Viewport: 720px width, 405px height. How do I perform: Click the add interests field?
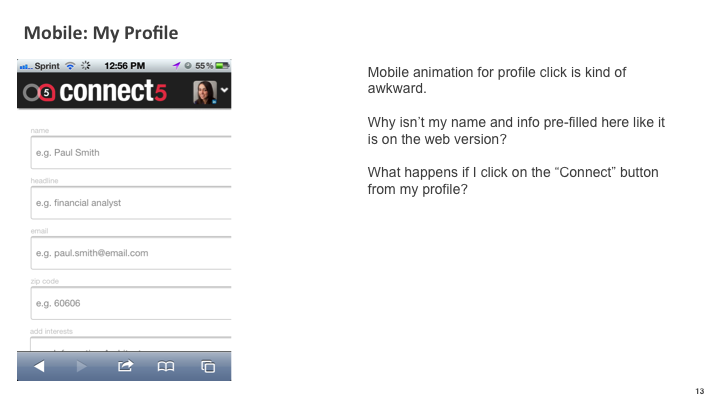[x=131, y=344]
